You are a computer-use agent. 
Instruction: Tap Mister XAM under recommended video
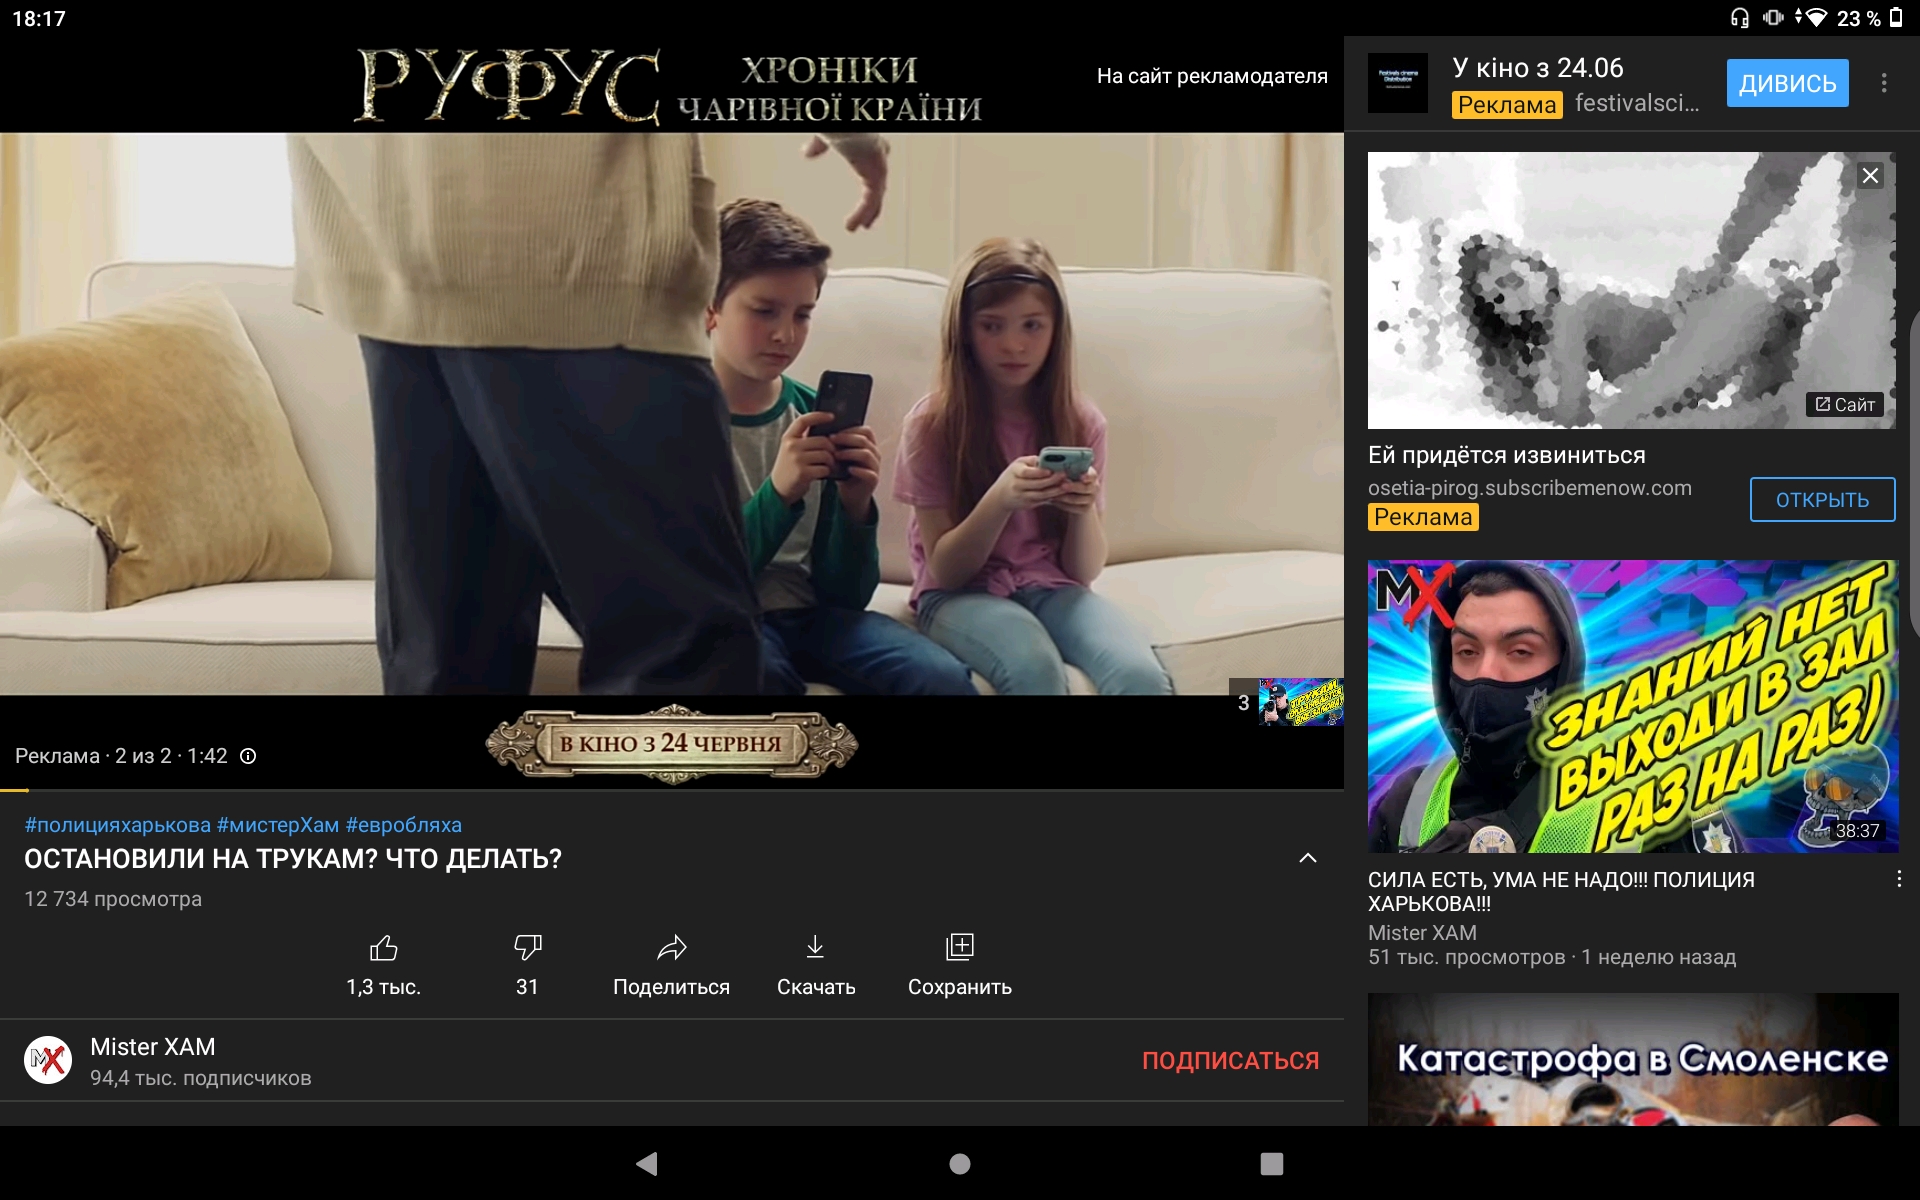point(1422,933)
